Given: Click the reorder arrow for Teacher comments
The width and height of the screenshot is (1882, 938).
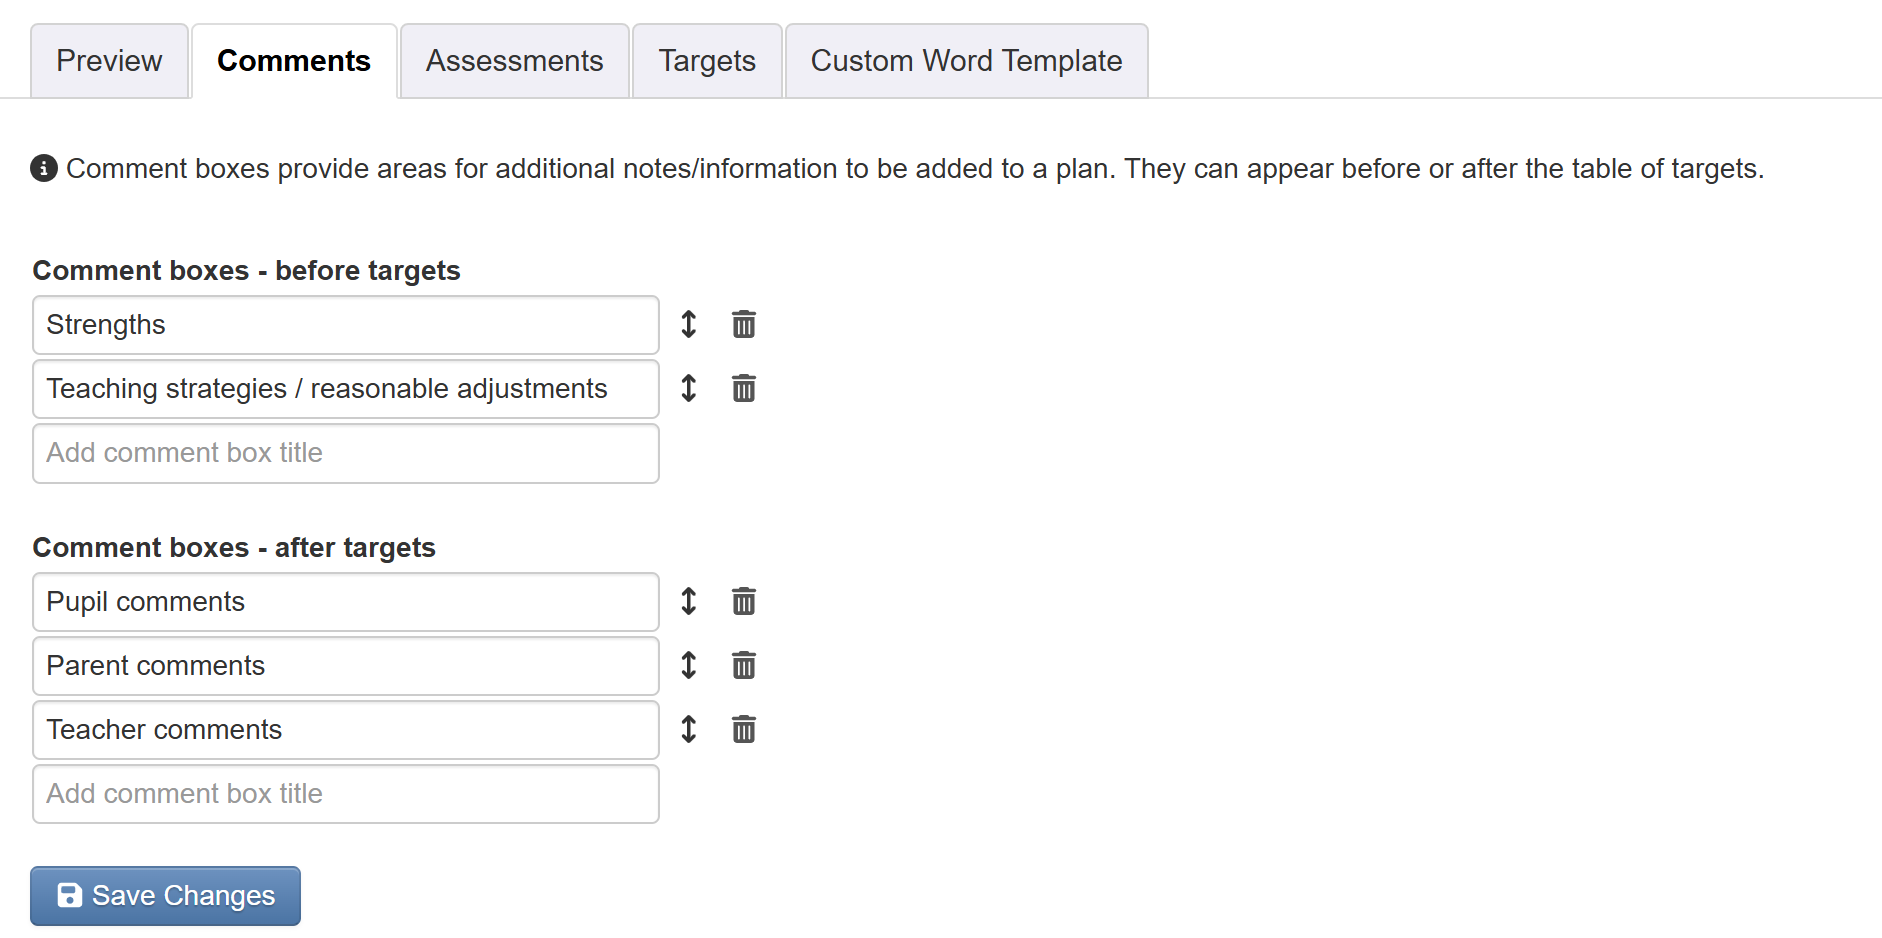Looking at the screenshot, I should 688,729.
